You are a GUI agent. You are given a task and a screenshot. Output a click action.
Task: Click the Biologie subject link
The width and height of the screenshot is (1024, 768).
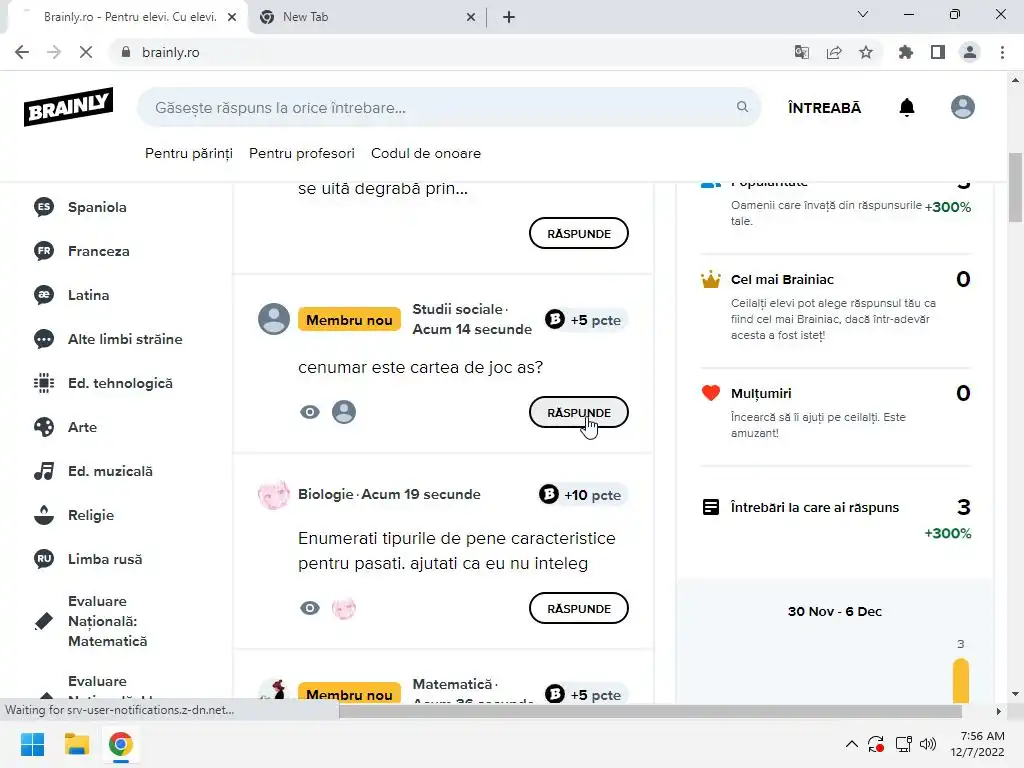(x=325, y=494)
